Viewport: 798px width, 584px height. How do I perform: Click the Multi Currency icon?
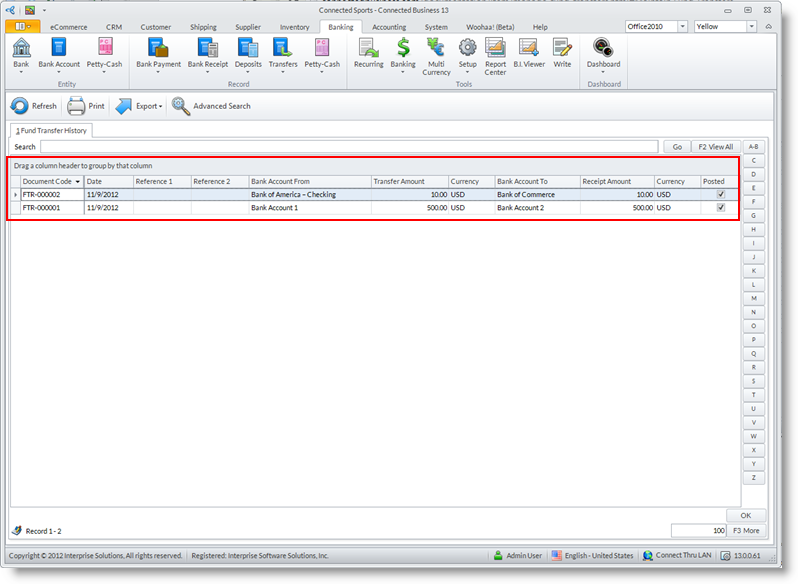click(x=436, y=46)
